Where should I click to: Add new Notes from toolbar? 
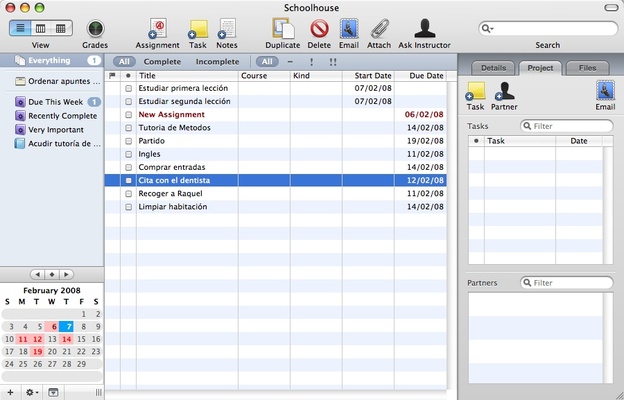pos(227,29)
